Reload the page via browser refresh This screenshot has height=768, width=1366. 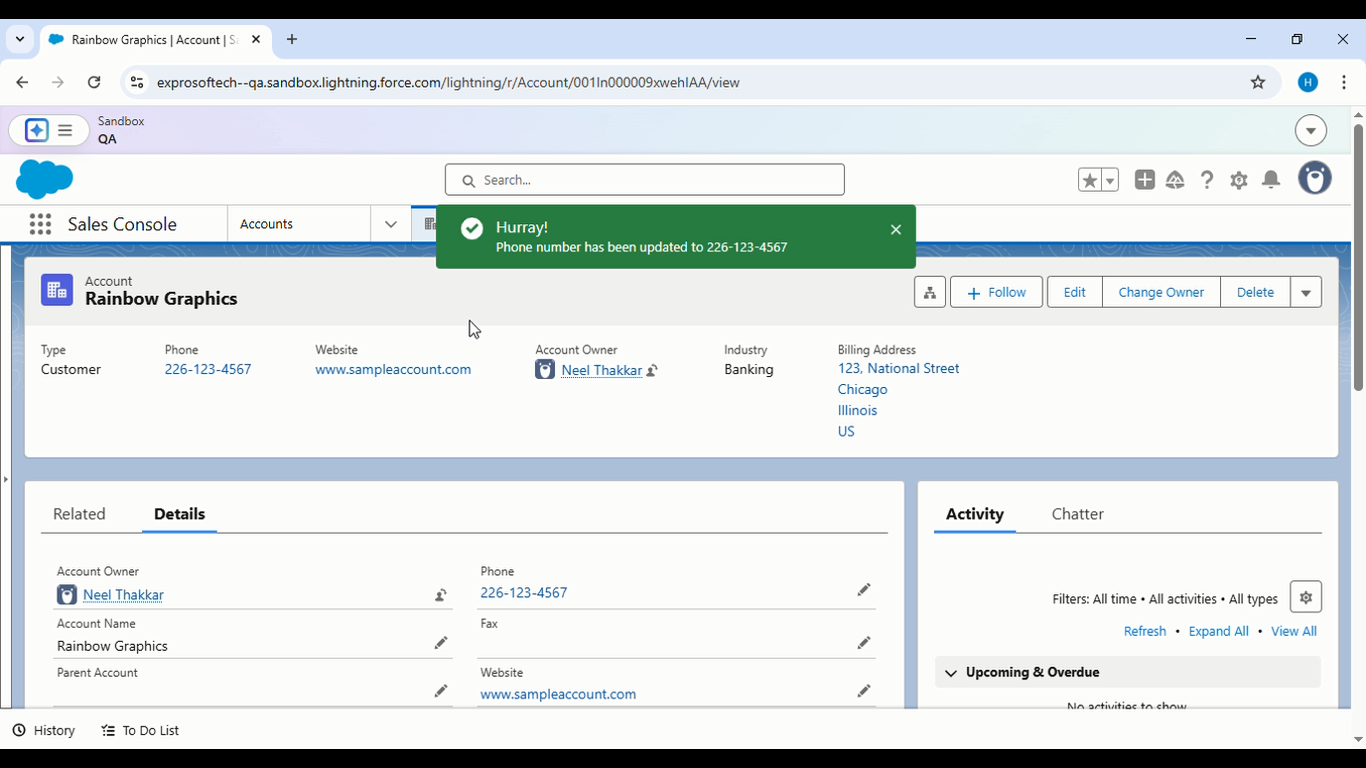tap(94, 82)
